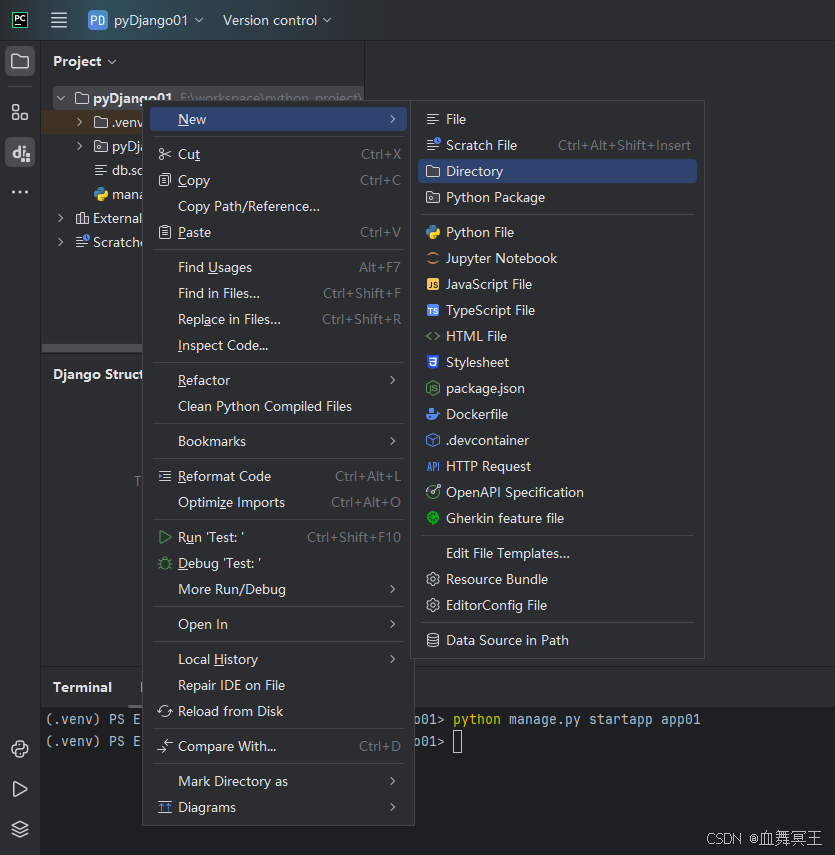
Task: Select File in the New submenu
Action: click(557, 119)
